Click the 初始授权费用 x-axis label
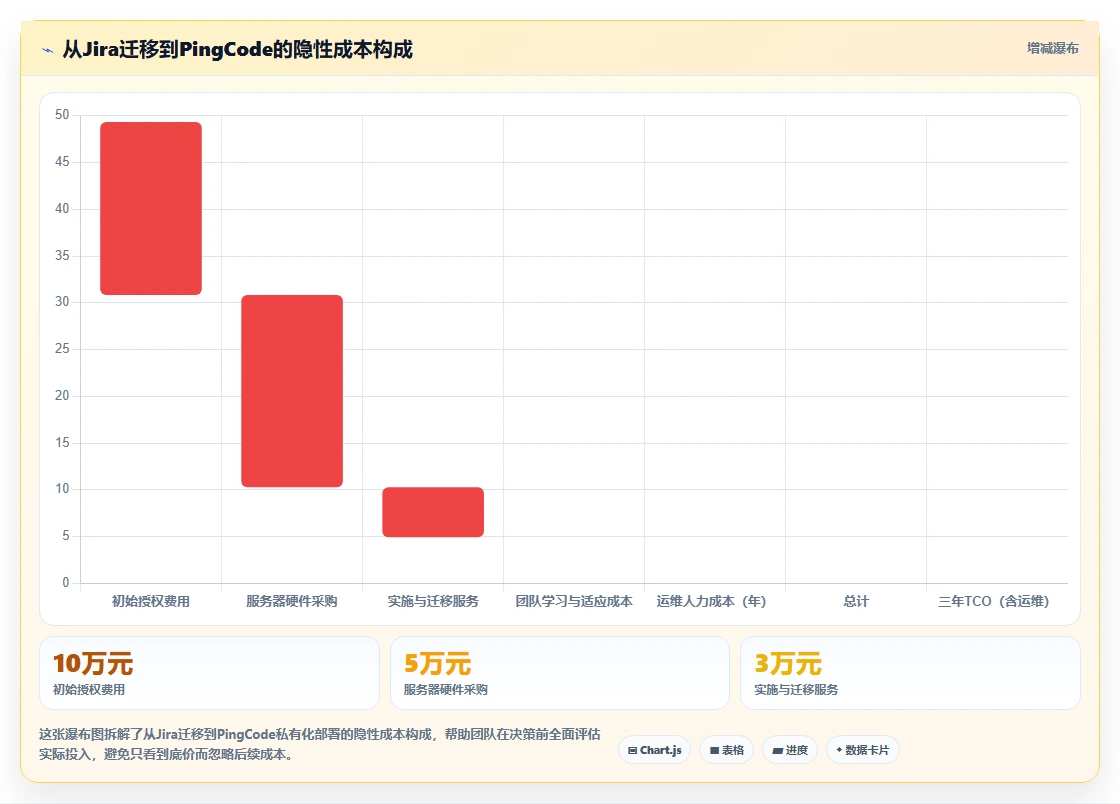The height and width of the screenshot is (804, 1120). [x=151, y=601]
